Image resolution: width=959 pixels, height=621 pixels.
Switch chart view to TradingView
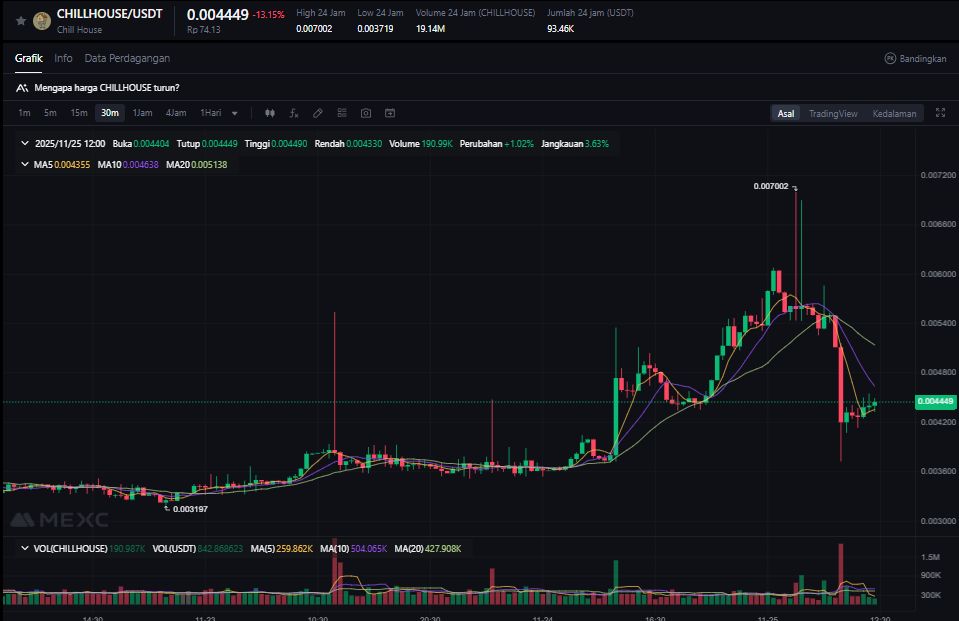click(832, 114)
